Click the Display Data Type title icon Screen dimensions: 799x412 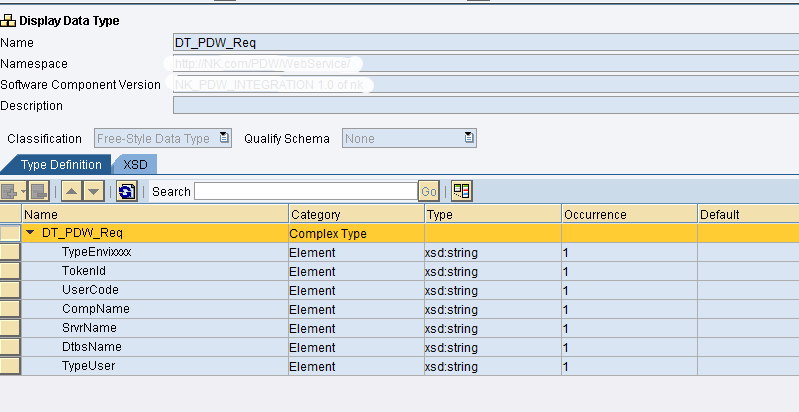click(9, 21)
